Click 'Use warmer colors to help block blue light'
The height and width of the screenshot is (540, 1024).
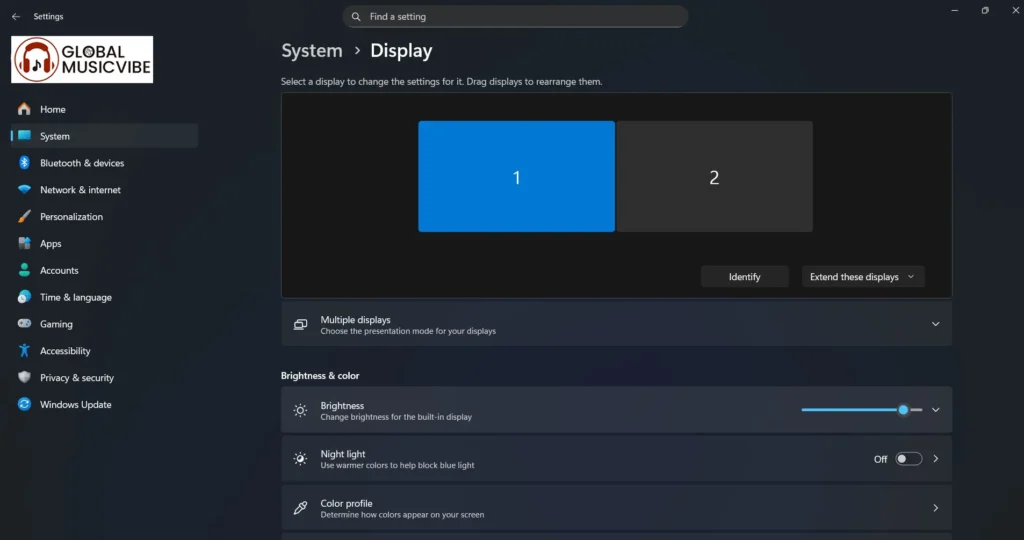[397, 466]
